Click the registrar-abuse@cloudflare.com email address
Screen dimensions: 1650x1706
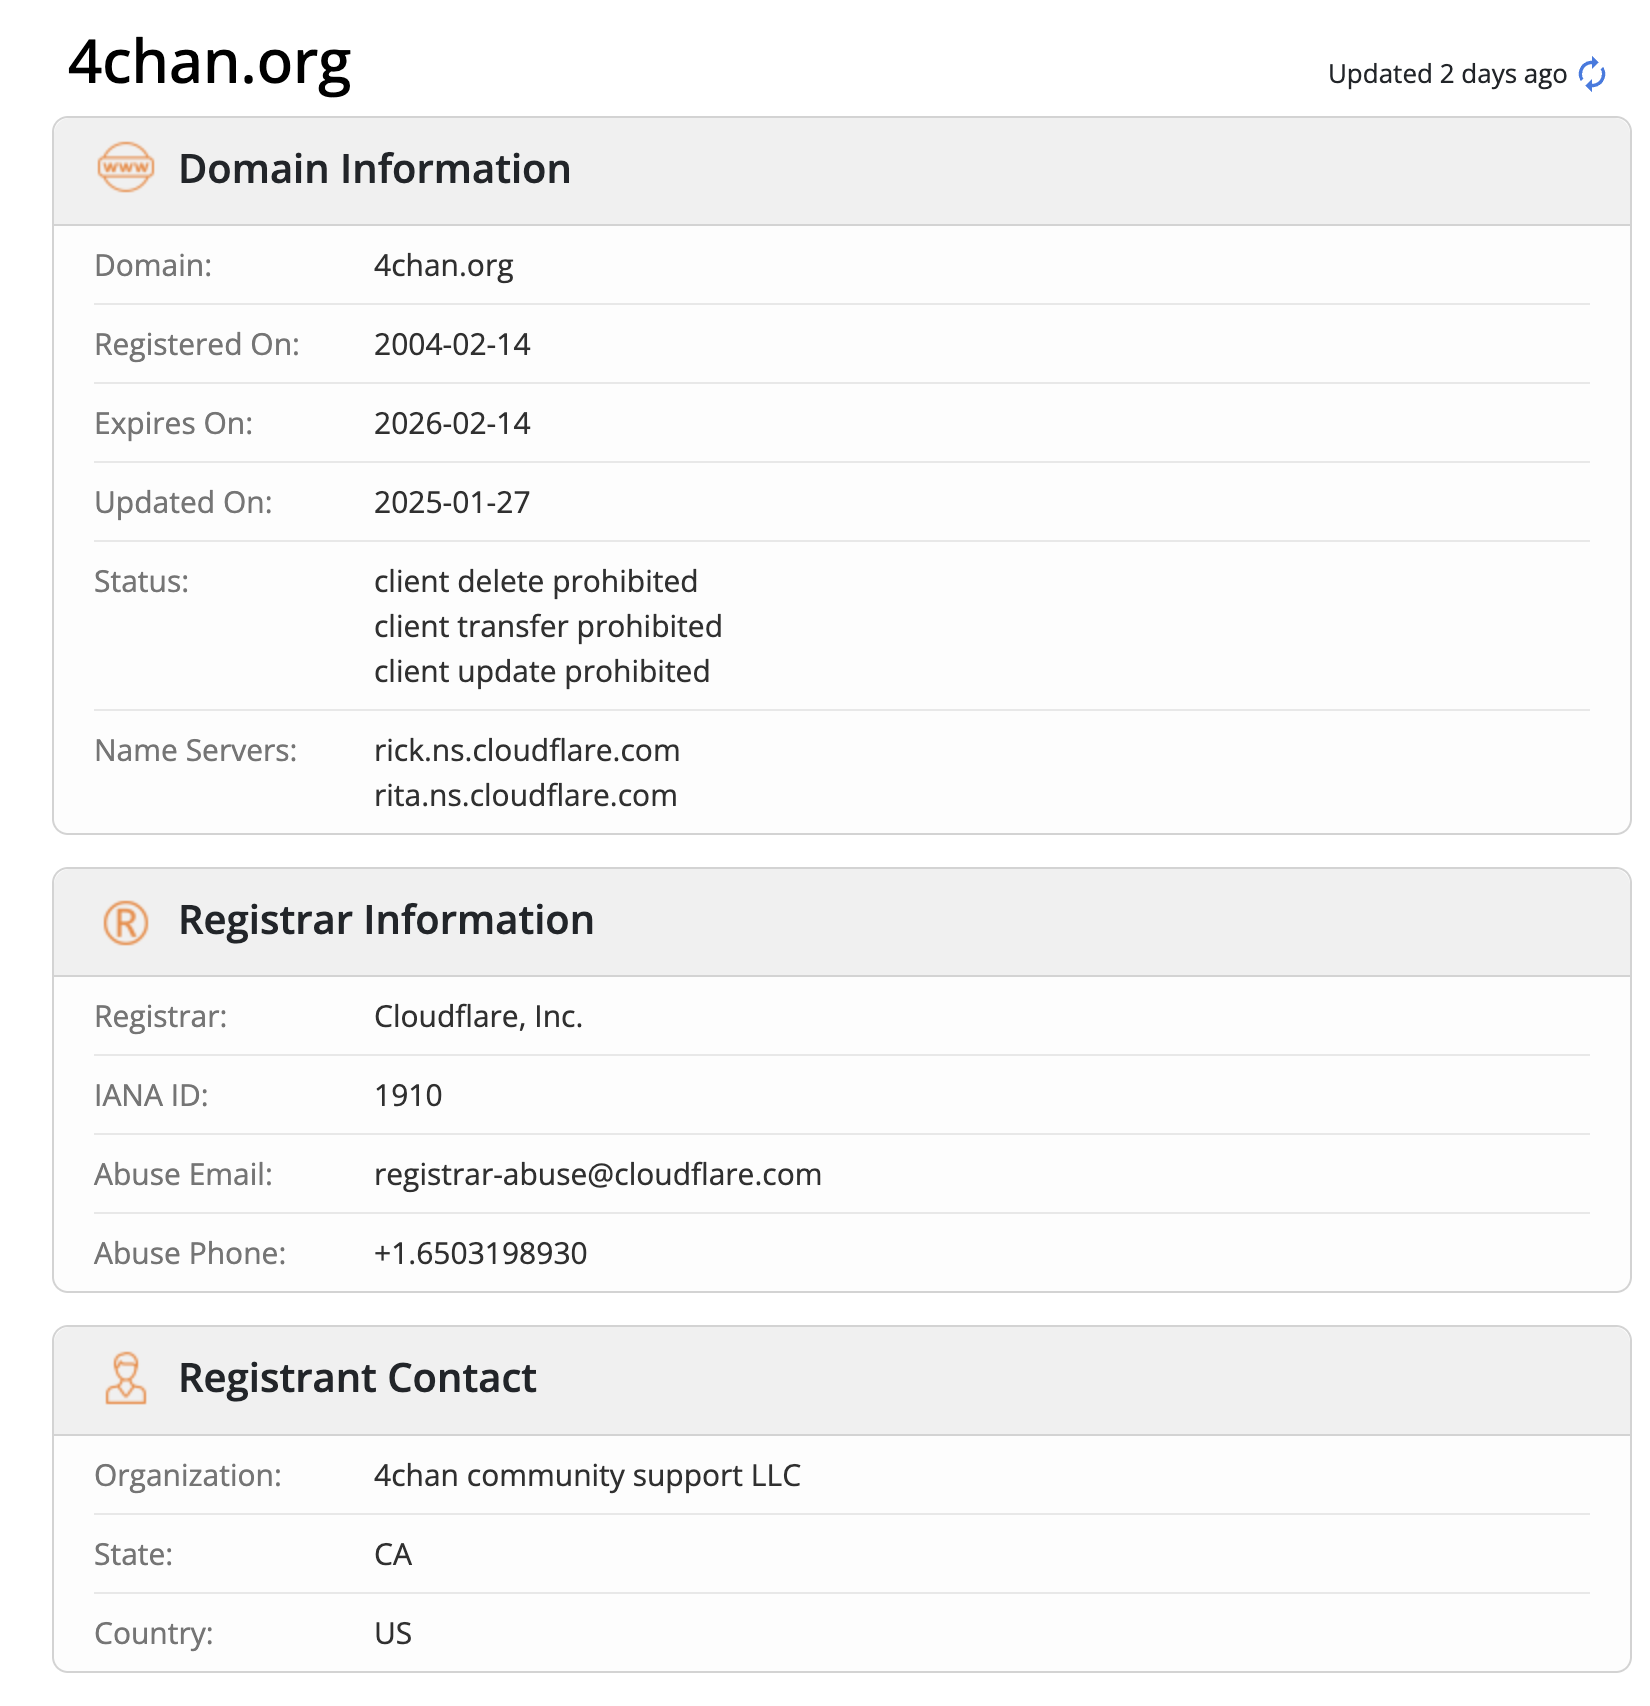(x=598, y=1174)
